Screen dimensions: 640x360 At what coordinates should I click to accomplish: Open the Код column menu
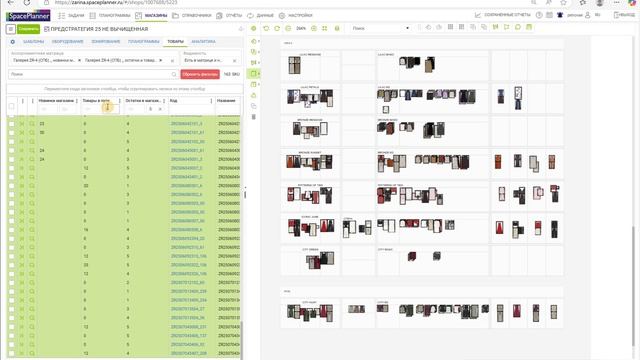pos(211,101)
